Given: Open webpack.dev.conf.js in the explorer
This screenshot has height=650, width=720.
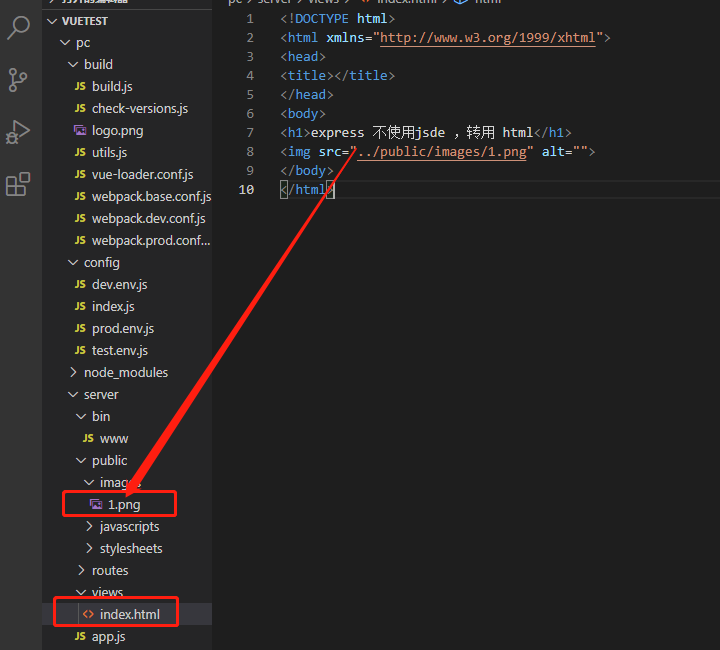Looking at the screenshot, I should [148, 218].
